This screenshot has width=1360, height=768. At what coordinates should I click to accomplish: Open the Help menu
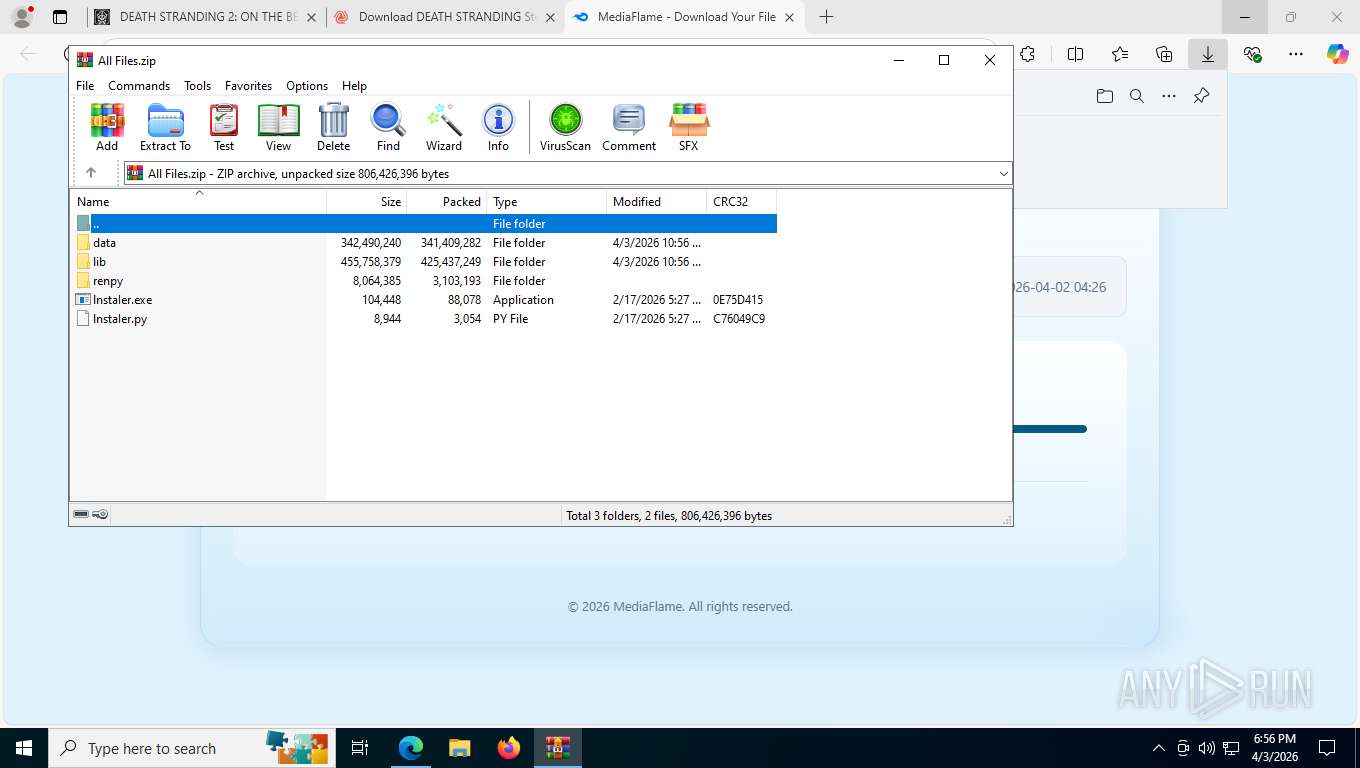pos(354,86)
